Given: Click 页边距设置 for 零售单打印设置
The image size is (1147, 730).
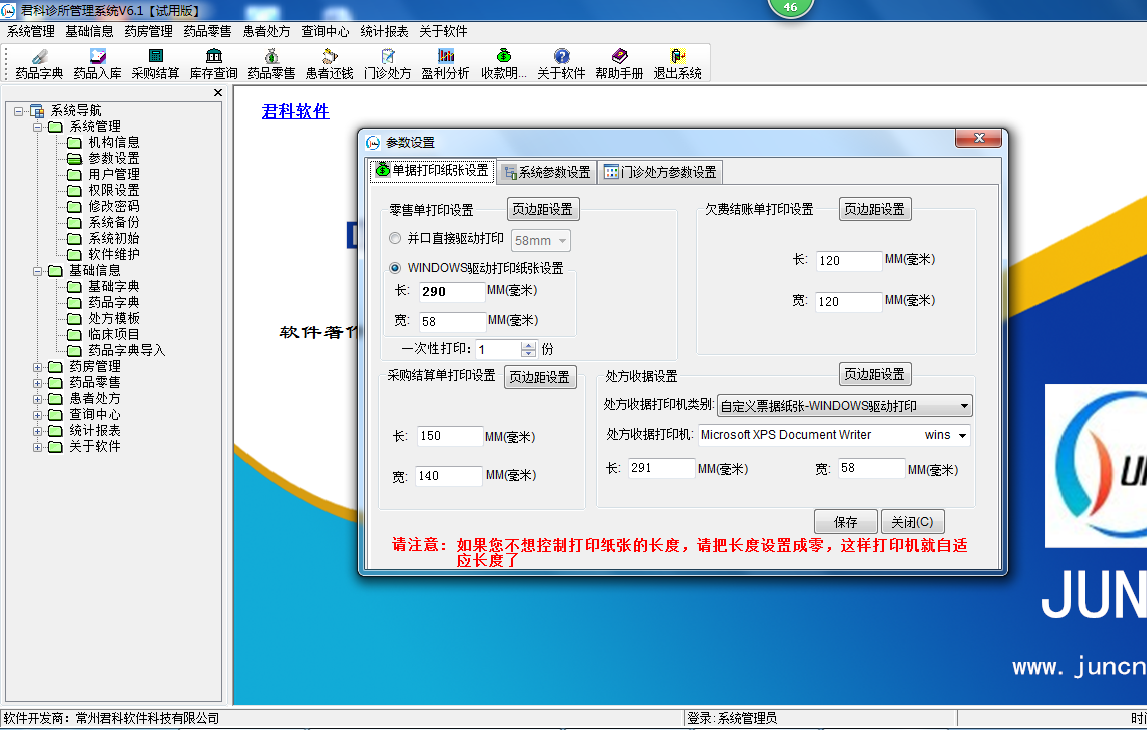Looking at the screenshot, I should pyautogui.click(x=543, y=209).
